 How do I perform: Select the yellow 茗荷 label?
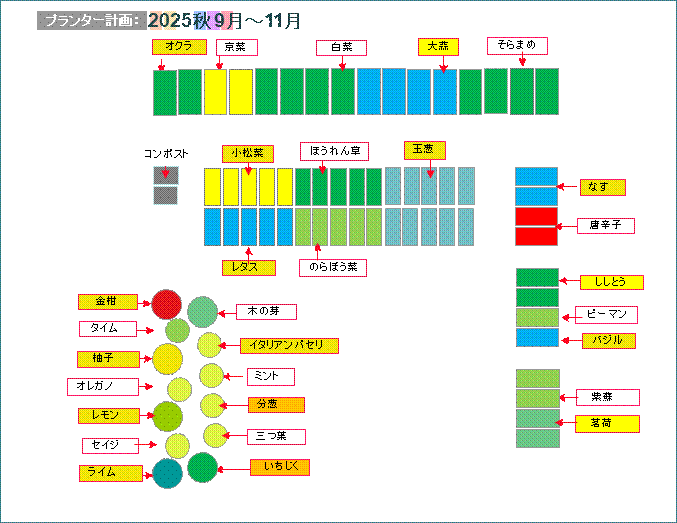tap(607, 424)
